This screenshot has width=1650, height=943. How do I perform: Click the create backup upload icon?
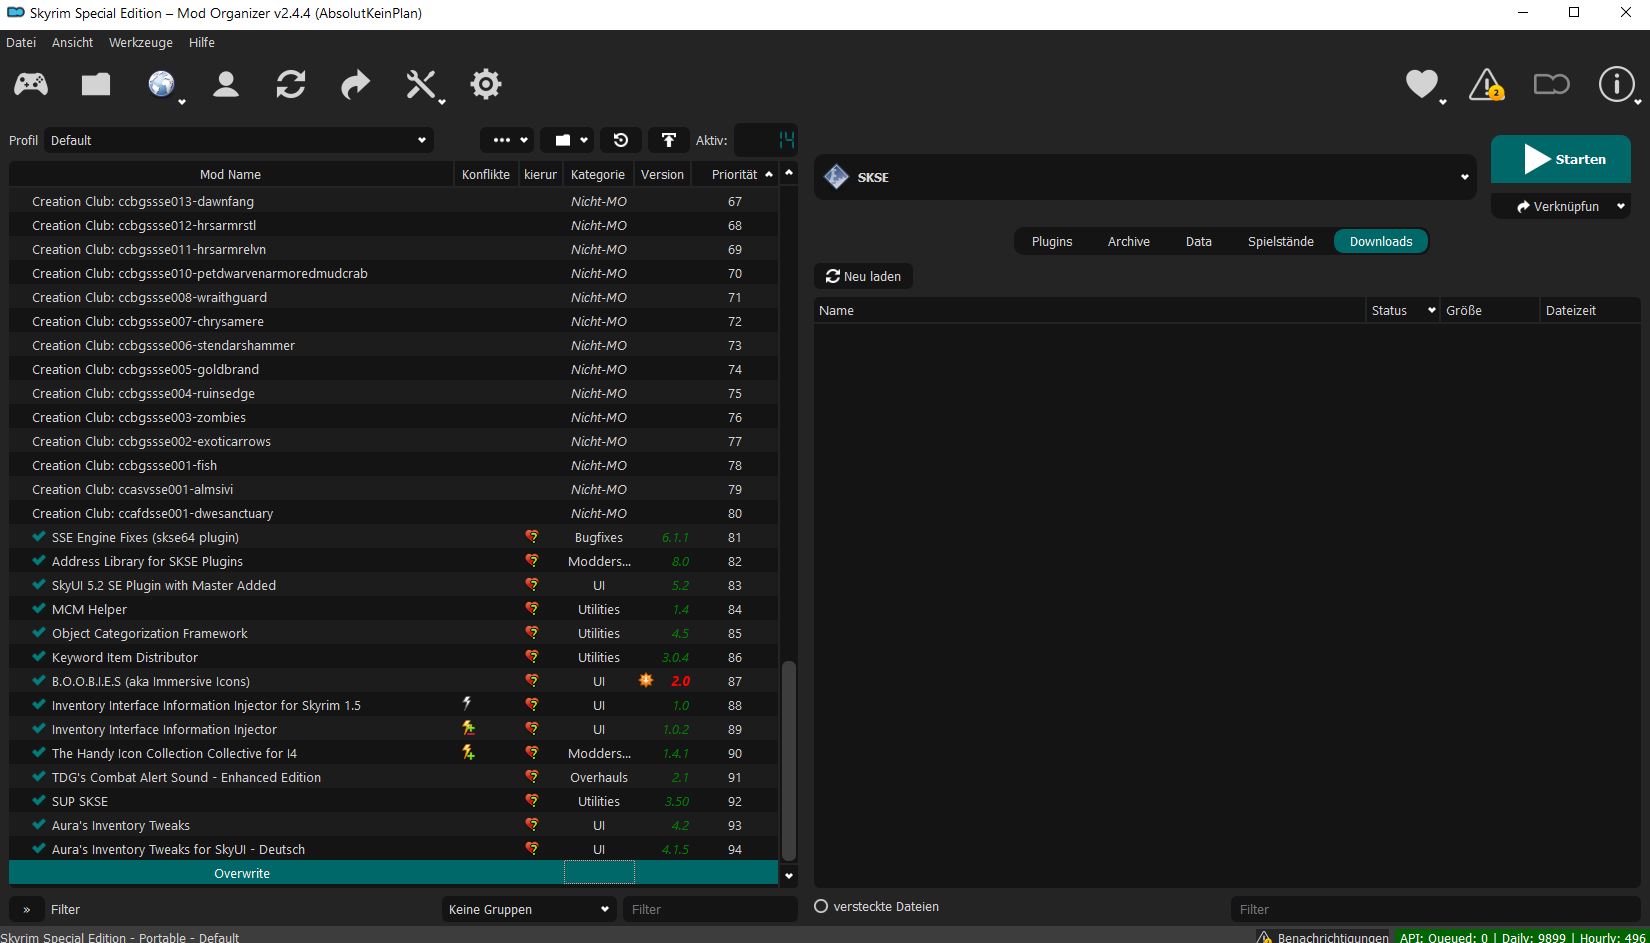click(x=669, y=140)
